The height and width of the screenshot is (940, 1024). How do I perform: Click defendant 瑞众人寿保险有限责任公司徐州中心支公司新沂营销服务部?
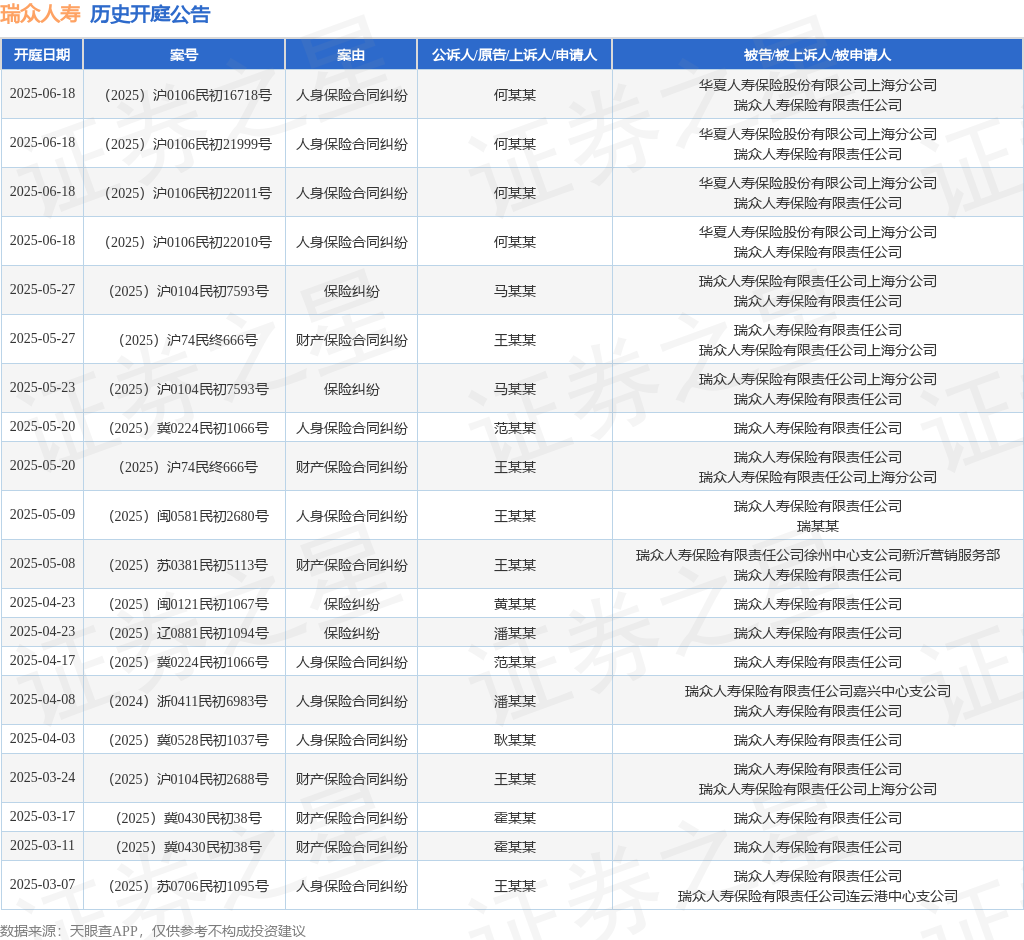(818, 555)
